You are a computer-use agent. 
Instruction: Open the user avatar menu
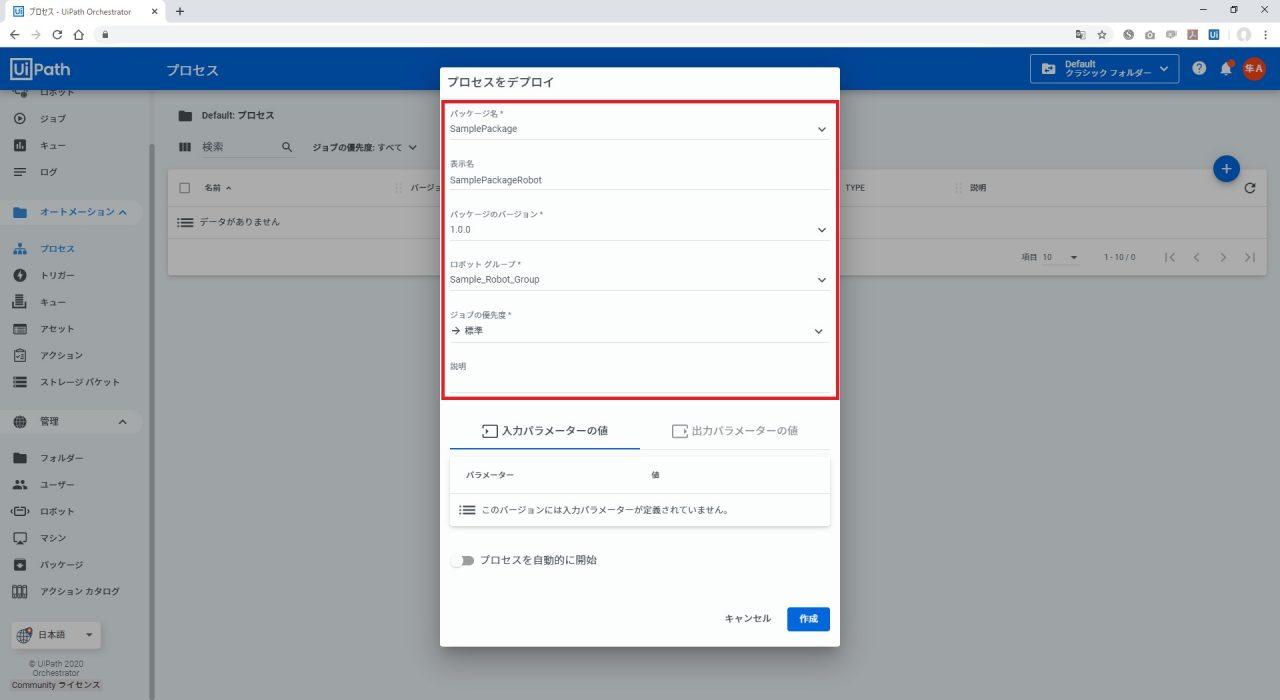(x=1254, y=68)
